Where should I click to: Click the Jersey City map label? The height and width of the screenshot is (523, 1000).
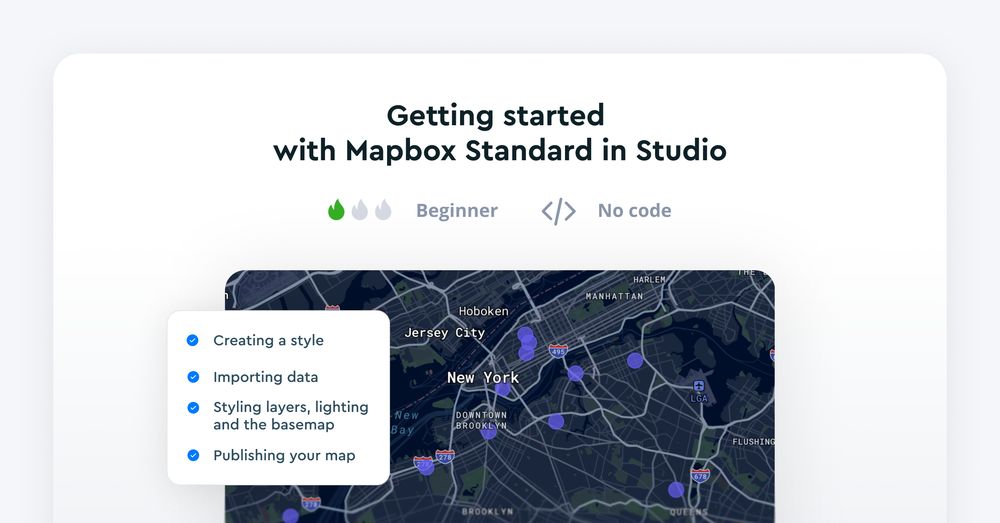click(x=445, y=332)
